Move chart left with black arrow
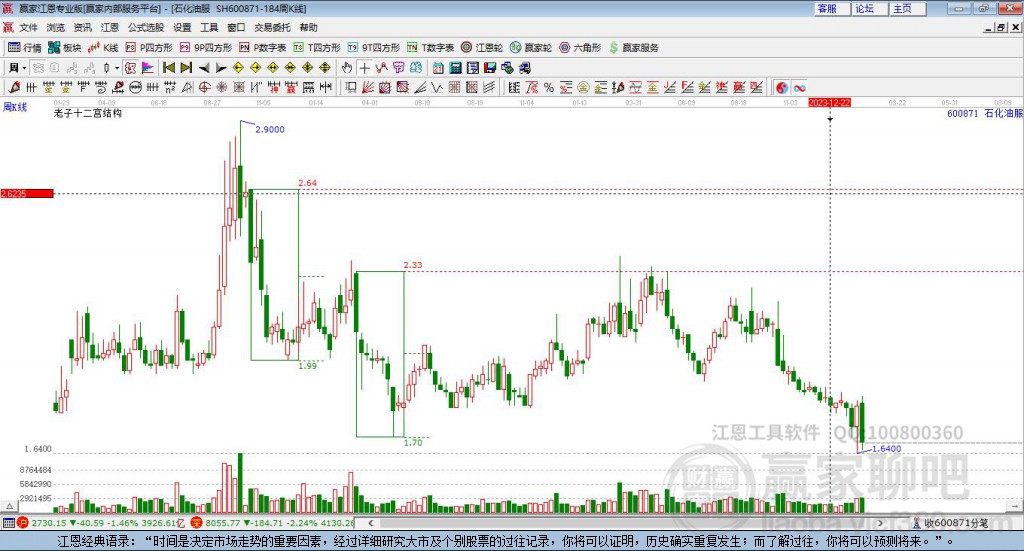The width and height of the screenshot is (1024, 551). [x=204, y=68]
